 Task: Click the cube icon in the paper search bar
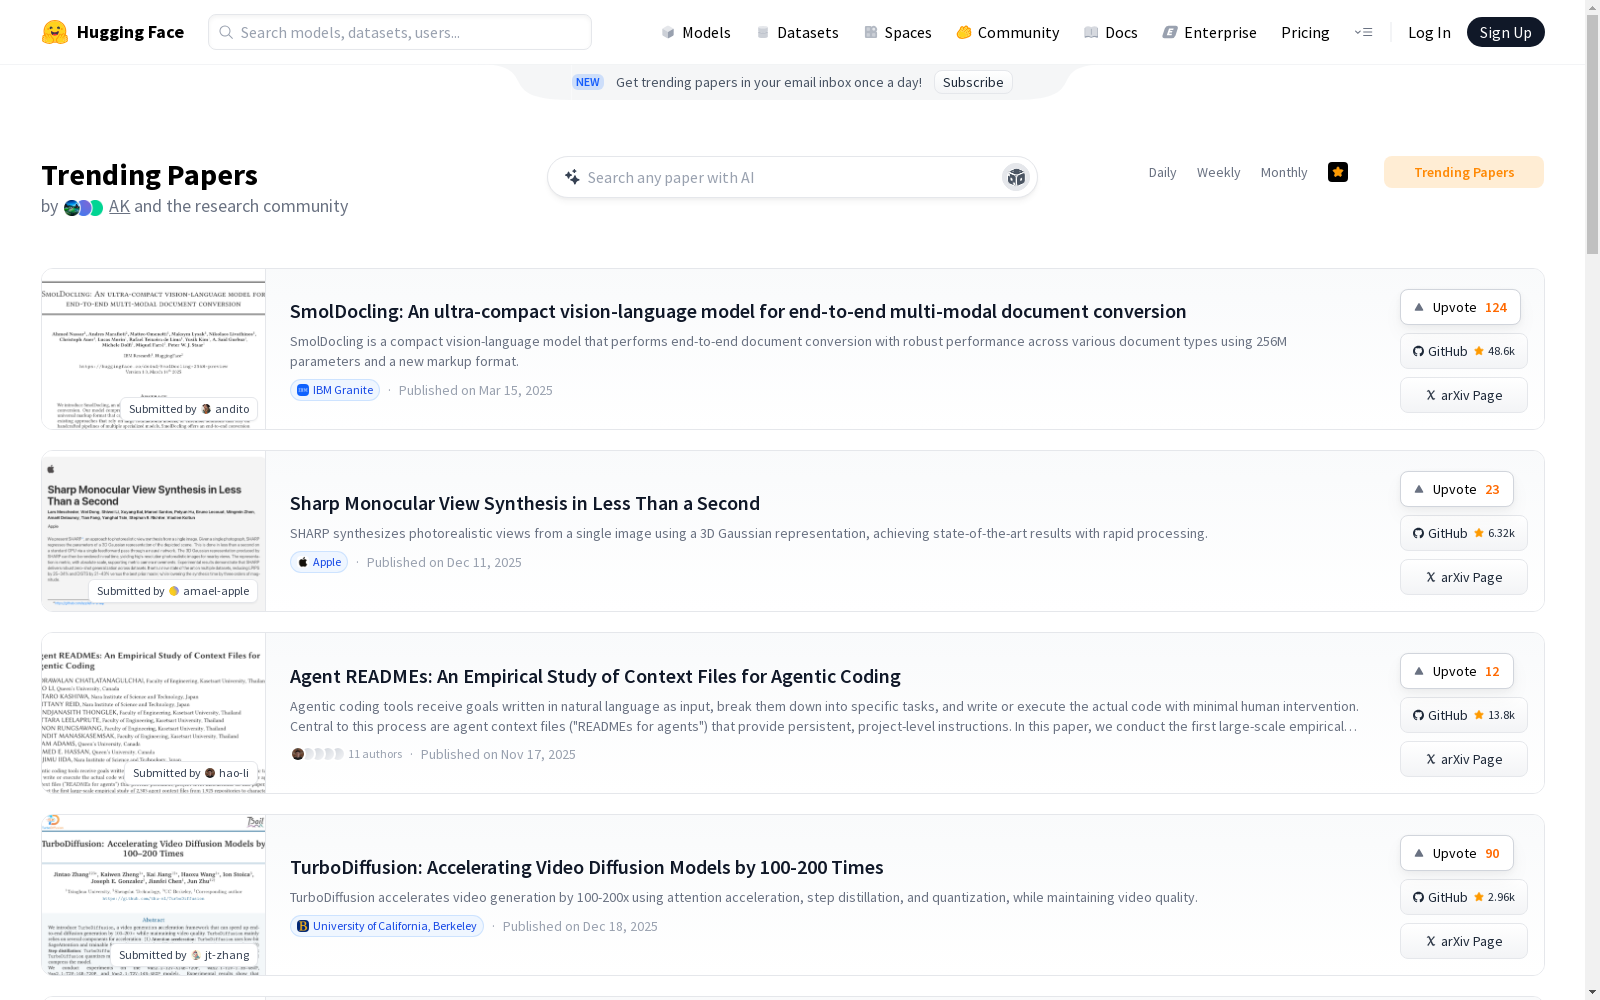click(1016, 177)
